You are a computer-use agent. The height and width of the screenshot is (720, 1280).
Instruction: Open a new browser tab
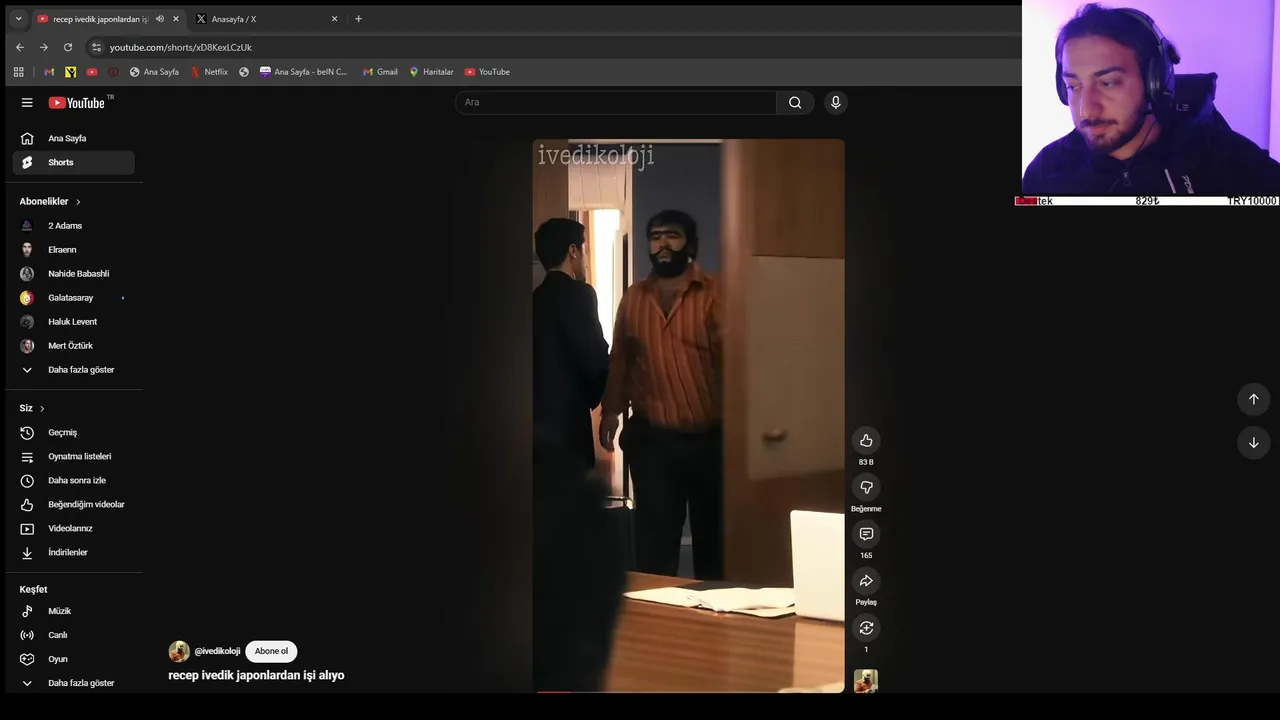pos(358,19)
